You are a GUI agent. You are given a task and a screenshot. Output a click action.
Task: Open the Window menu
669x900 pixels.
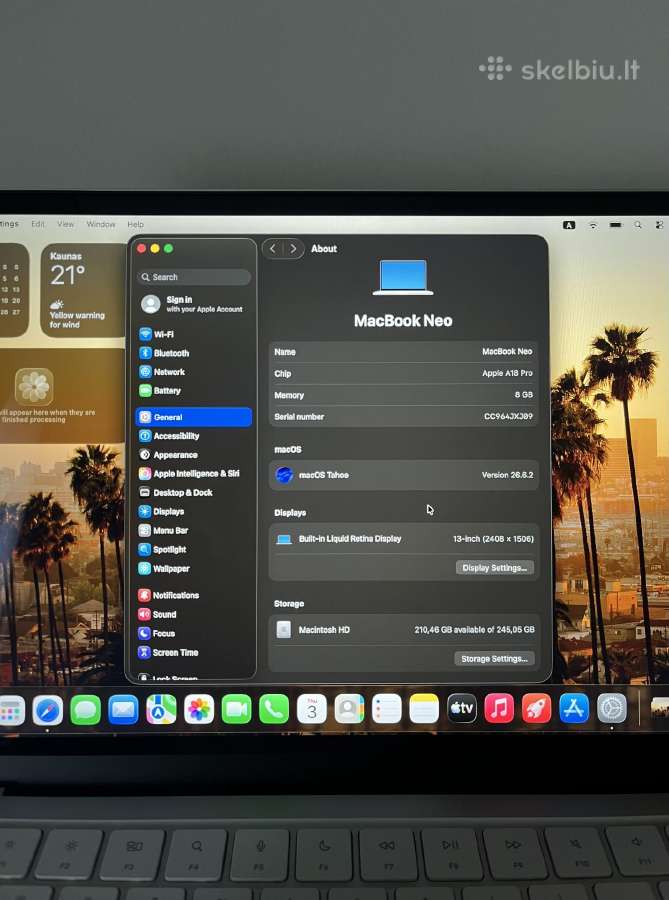pyautogui.click(x=101, y=224)
